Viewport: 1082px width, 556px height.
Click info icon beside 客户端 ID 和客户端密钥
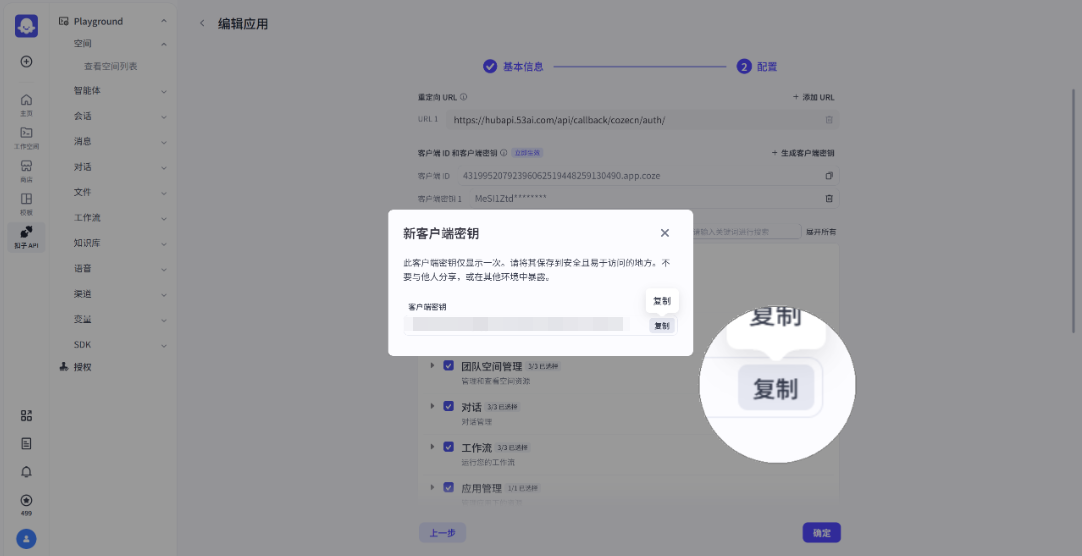(x=504, y=153)
